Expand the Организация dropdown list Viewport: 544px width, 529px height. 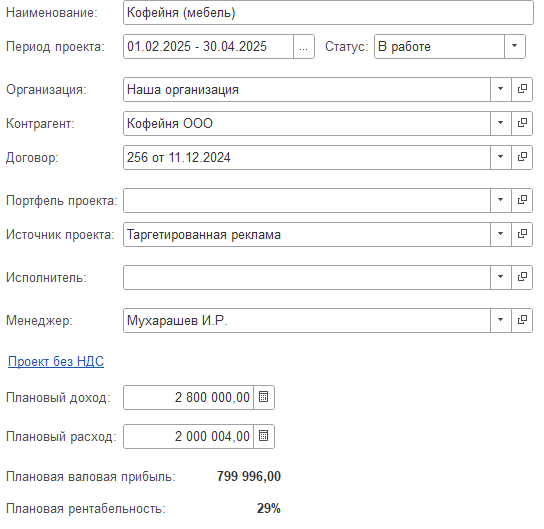tap(501, 89)
